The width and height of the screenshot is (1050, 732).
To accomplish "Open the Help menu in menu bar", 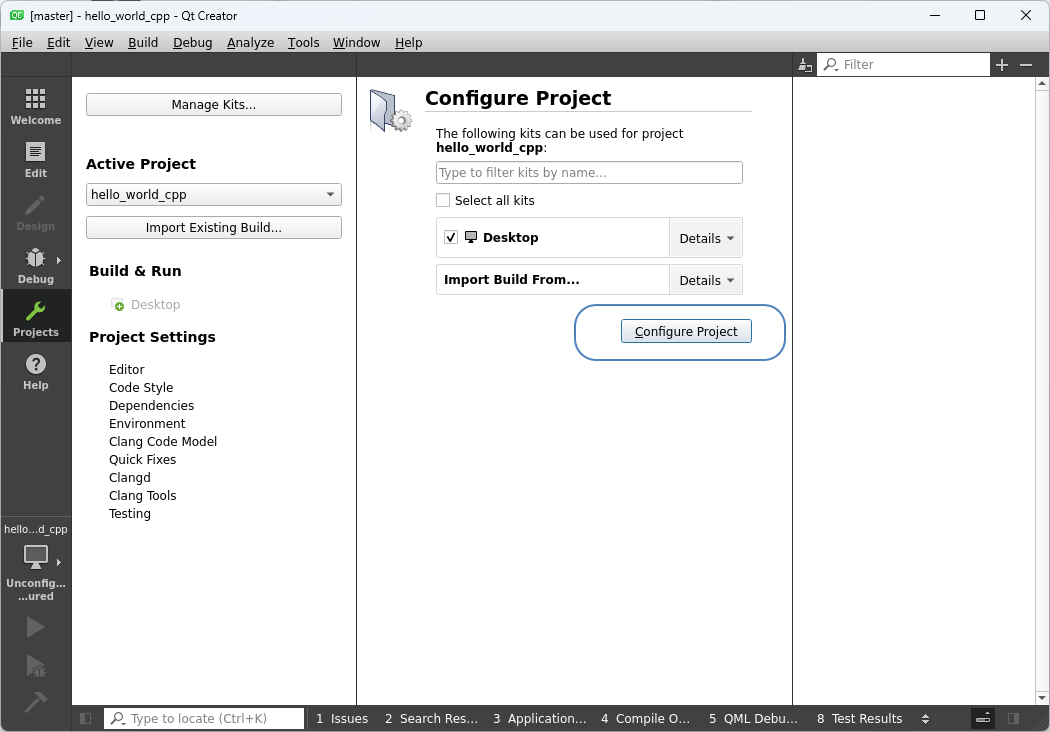I will point(408,42).
